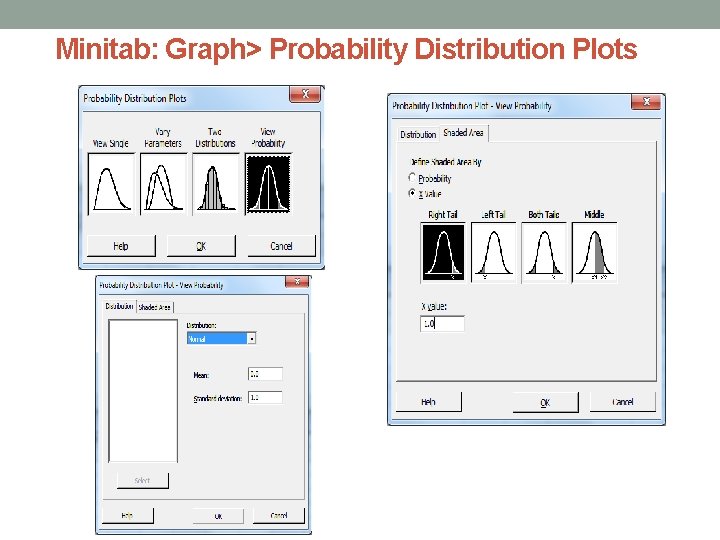Click Help in right View Probability dialog
This screenshot has width=720, height=540.
tap(428, 402)
